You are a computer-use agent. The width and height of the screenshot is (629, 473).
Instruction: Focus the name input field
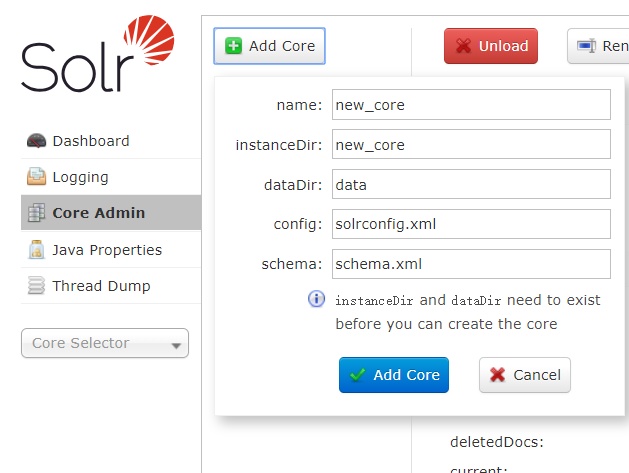(x=471, y=105)
